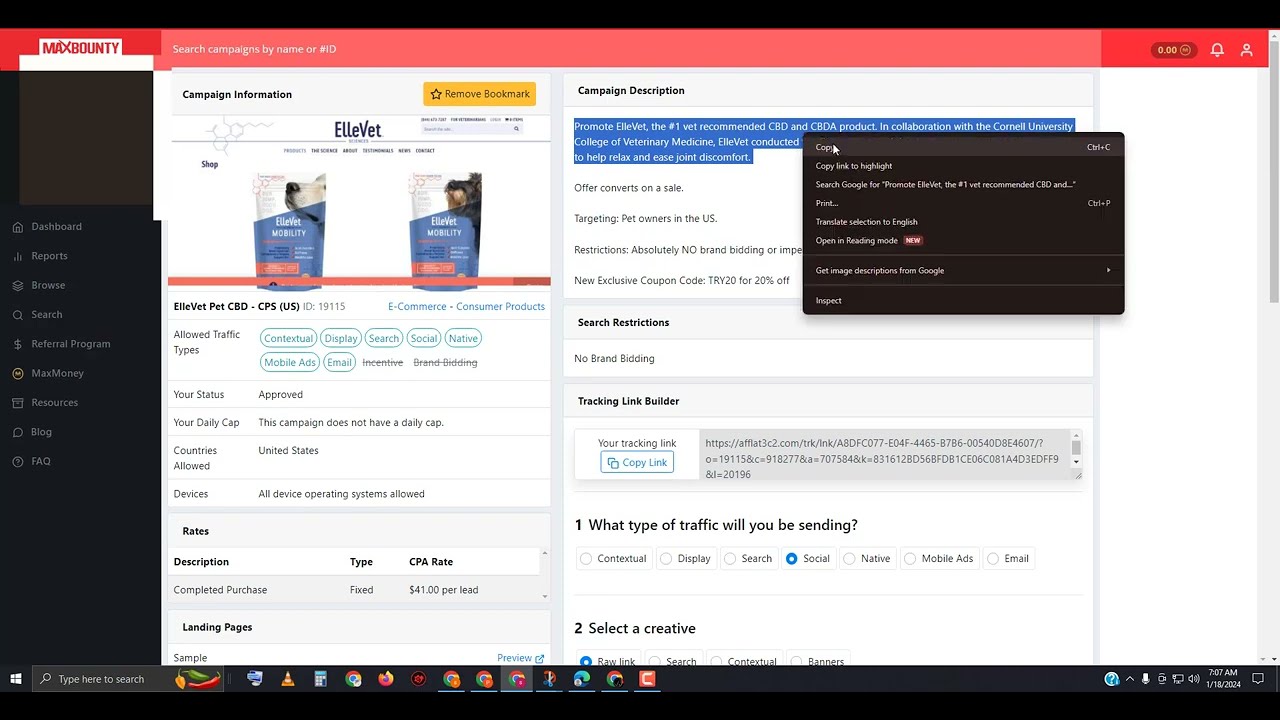Select Display traffic type radio
Screen dimensions: 1280x720
click(x=666, y=559)
